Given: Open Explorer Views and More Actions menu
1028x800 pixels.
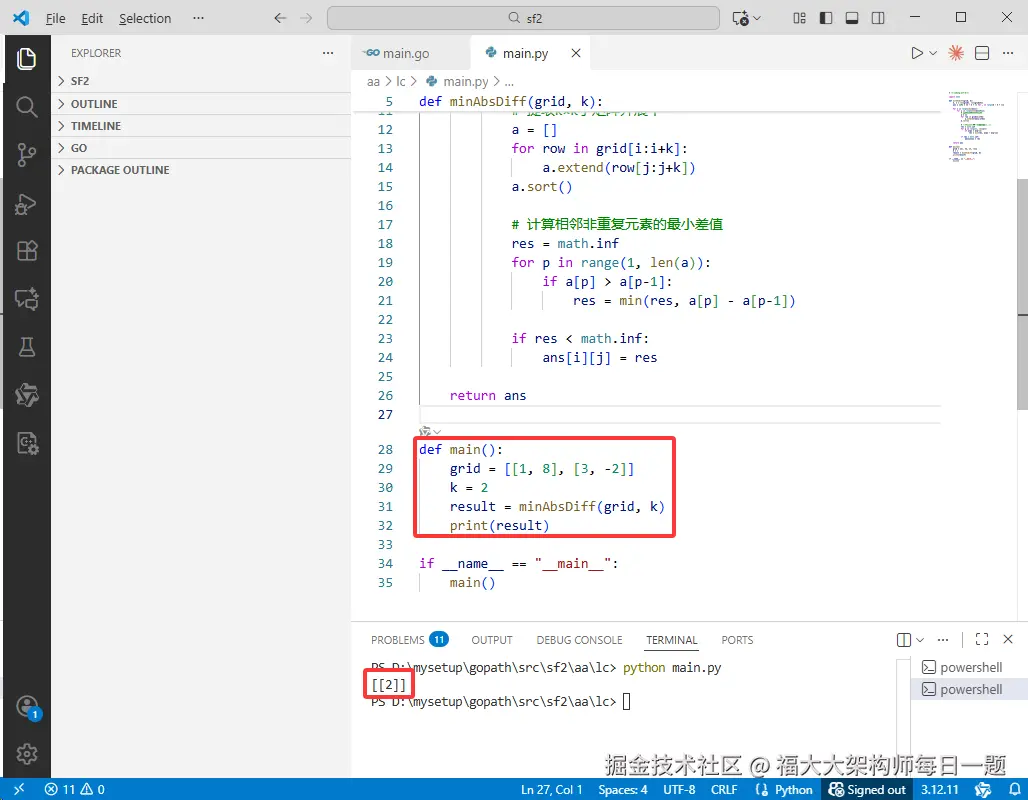Looking at the screenshot, I should point(328,53).
